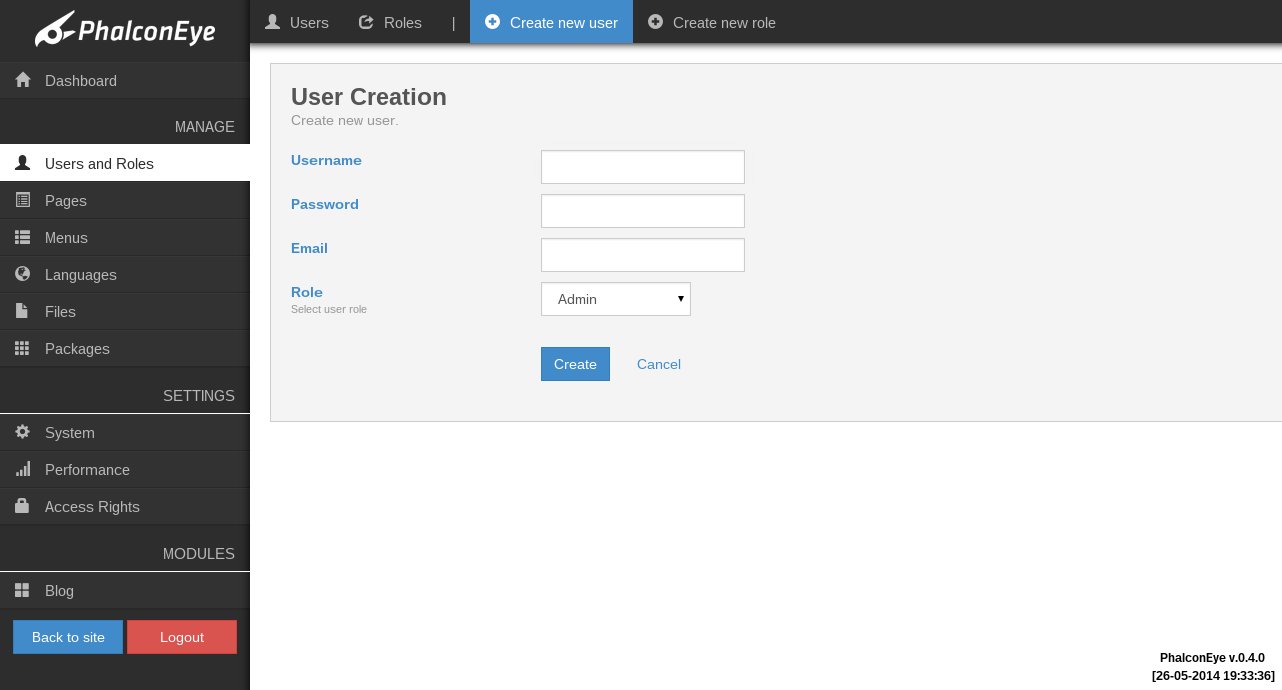Click the Email field label
Viewport: 1282px width, 690px height.
309,248
